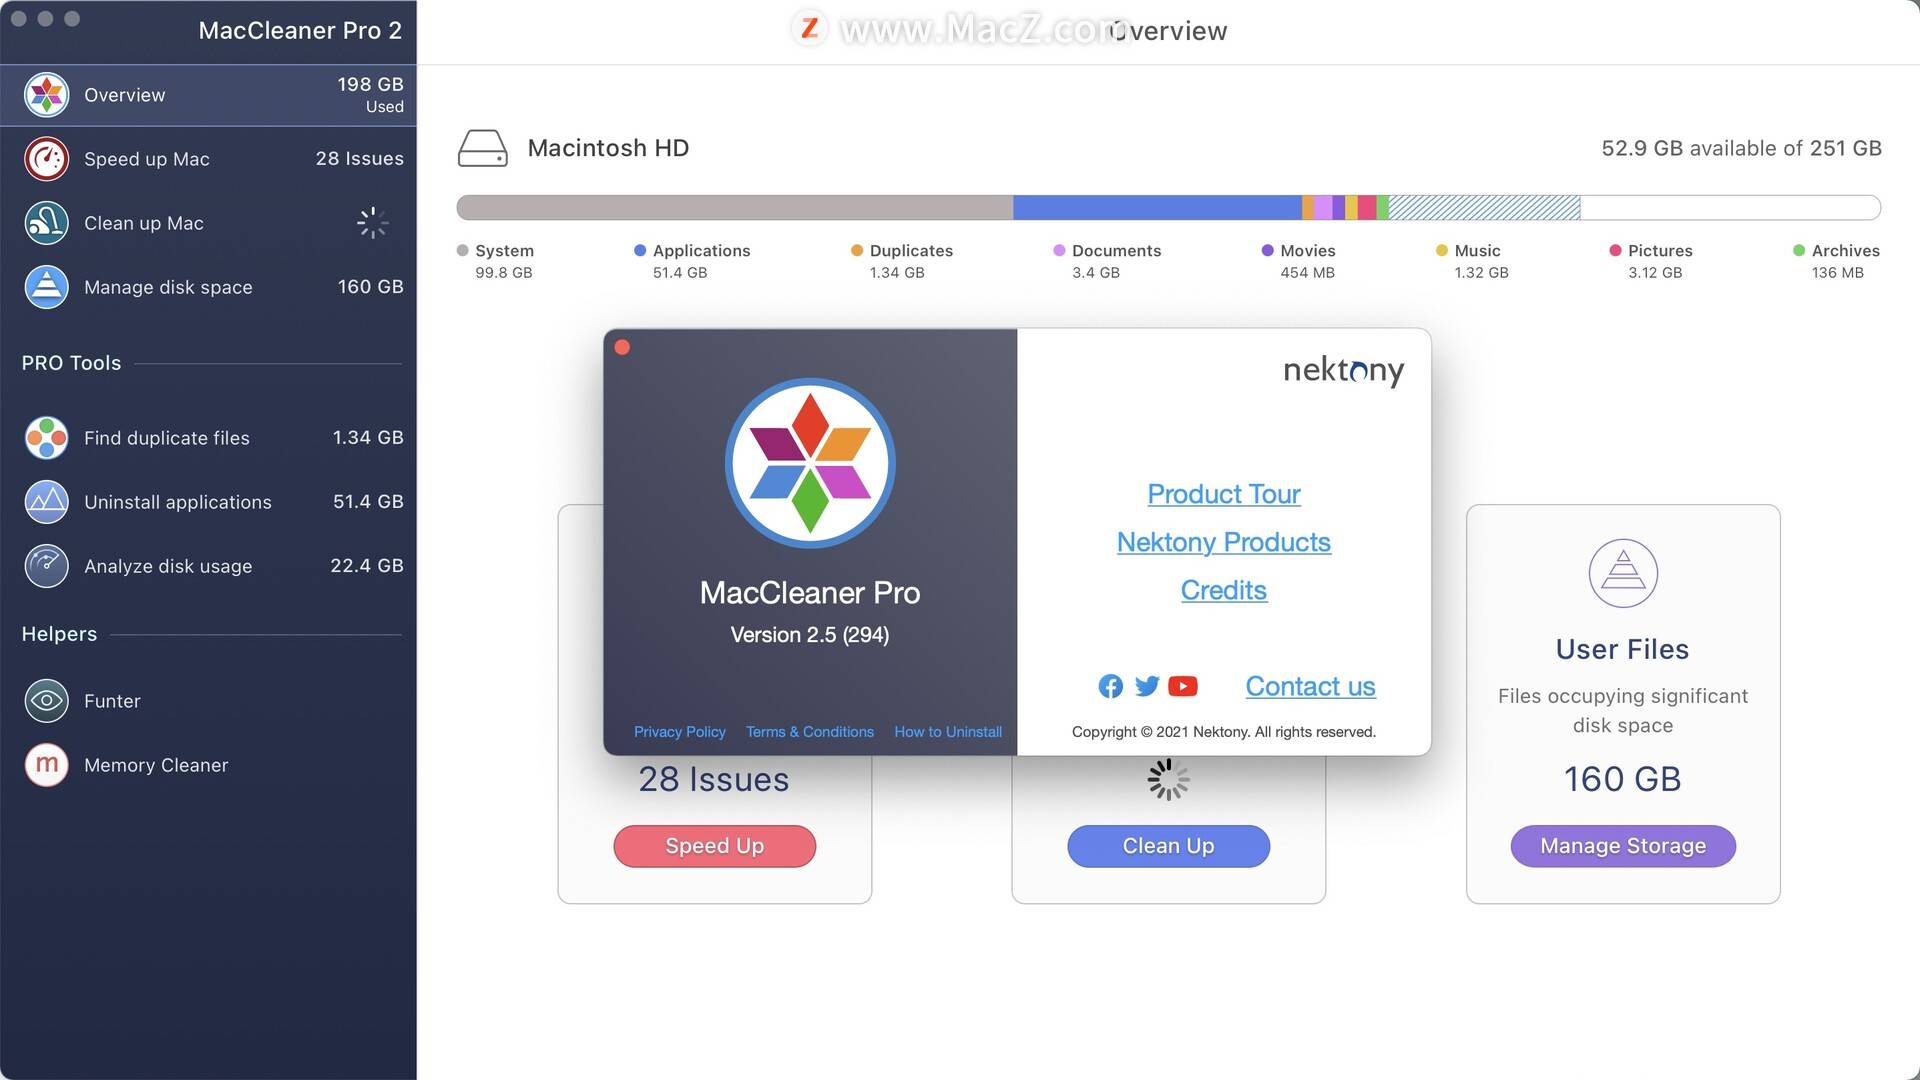The height and width of the screenshot is (1080, 1920).
Task: Open Terms & Conditions link
Action: [x=810, y=732]
